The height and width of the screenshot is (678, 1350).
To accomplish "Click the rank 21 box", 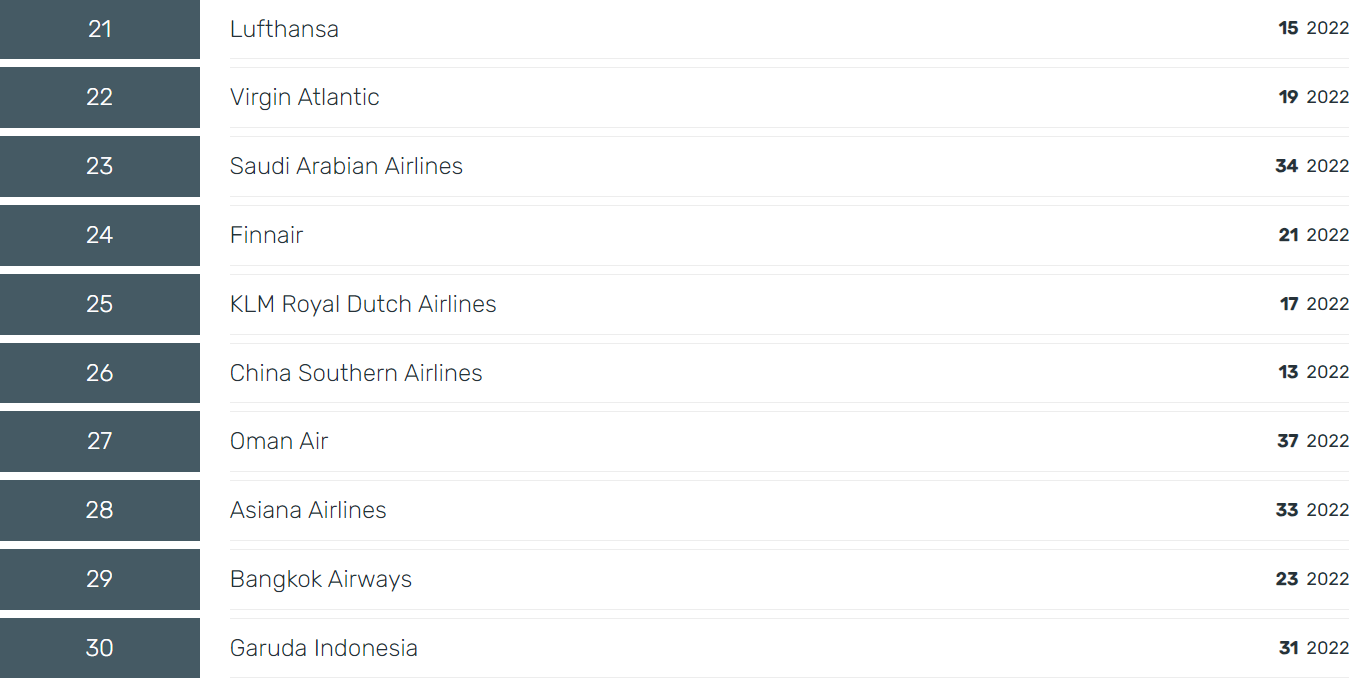I will pyautogui.click(x=100, y=29).
